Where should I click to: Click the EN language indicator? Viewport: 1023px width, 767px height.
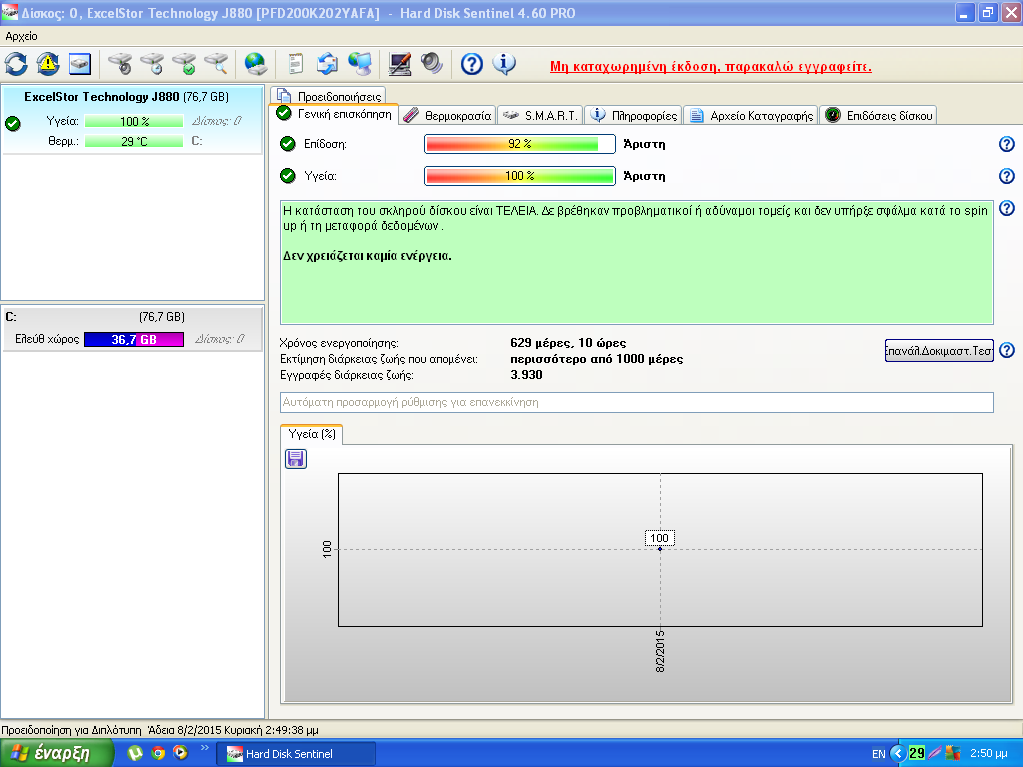click(x=878, y=754)
